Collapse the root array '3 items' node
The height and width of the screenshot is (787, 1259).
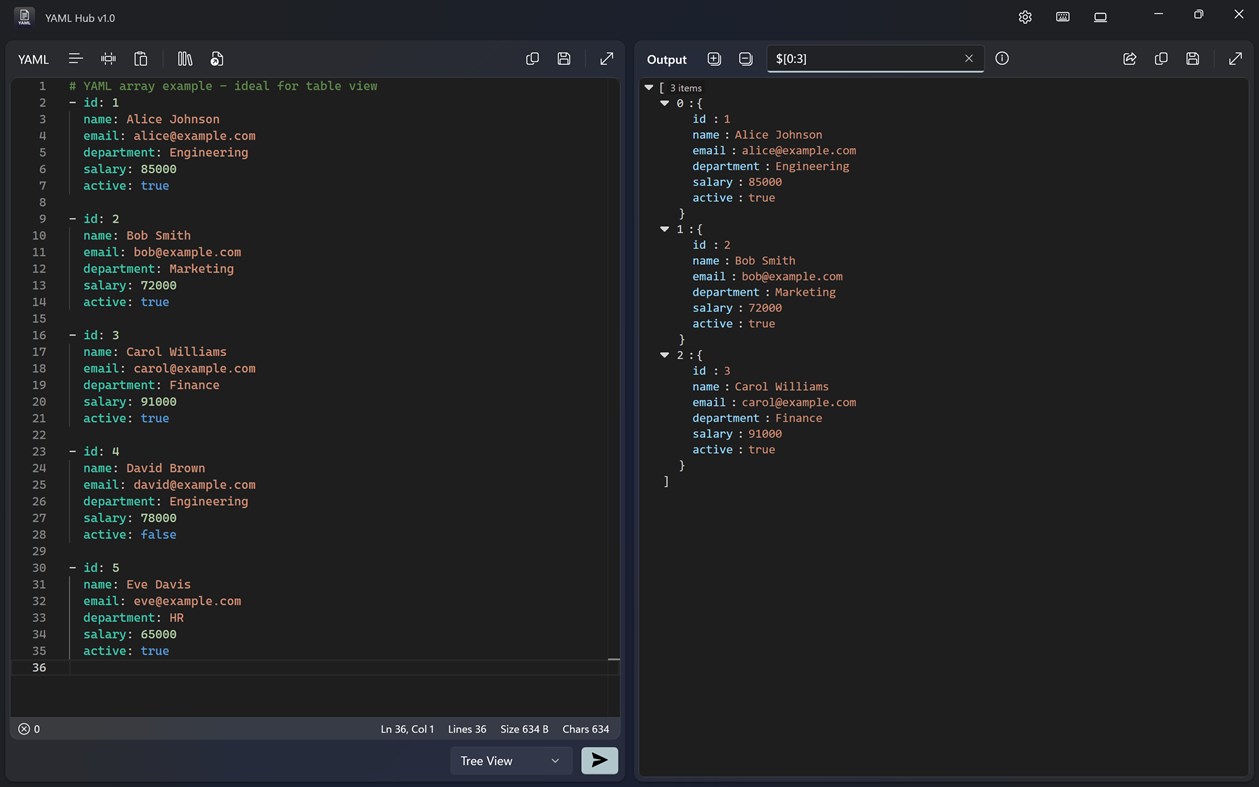coord(649,88)
